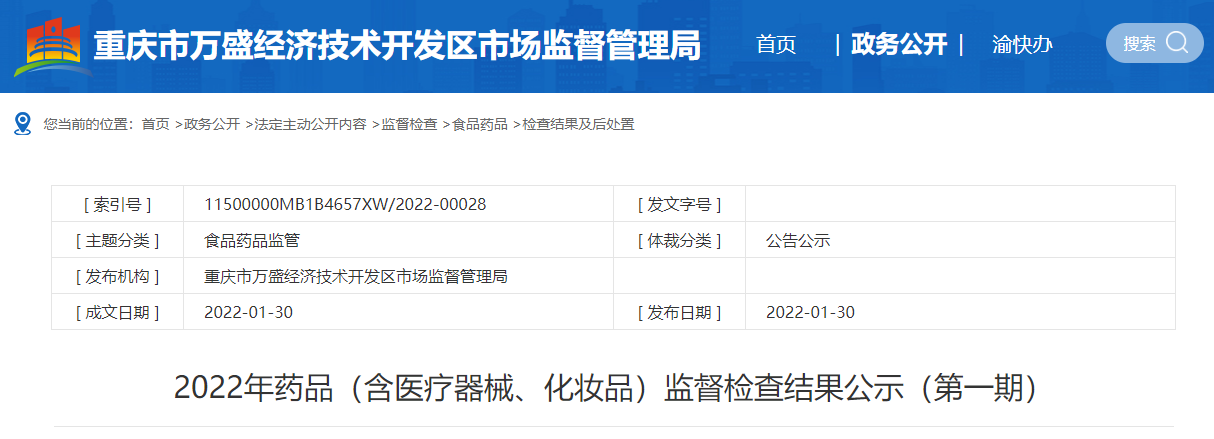Open 法定主动公开内容 breadcrumb link
1214x439 pixels.
click(310, 125)
